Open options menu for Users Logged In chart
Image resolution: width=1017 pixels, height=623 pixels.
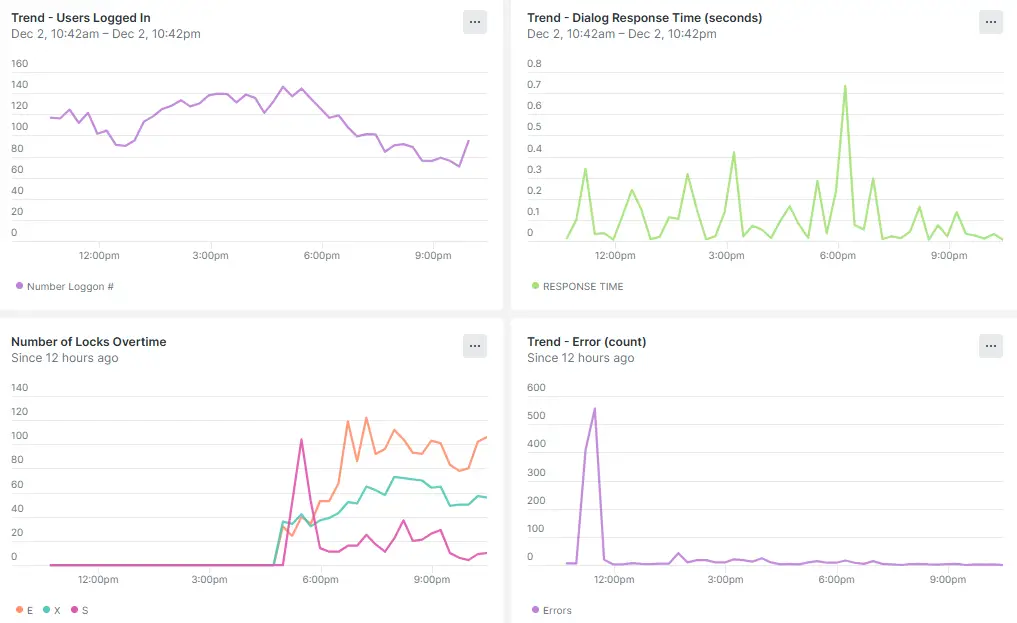pyautogui.click(x=475, y=22)
